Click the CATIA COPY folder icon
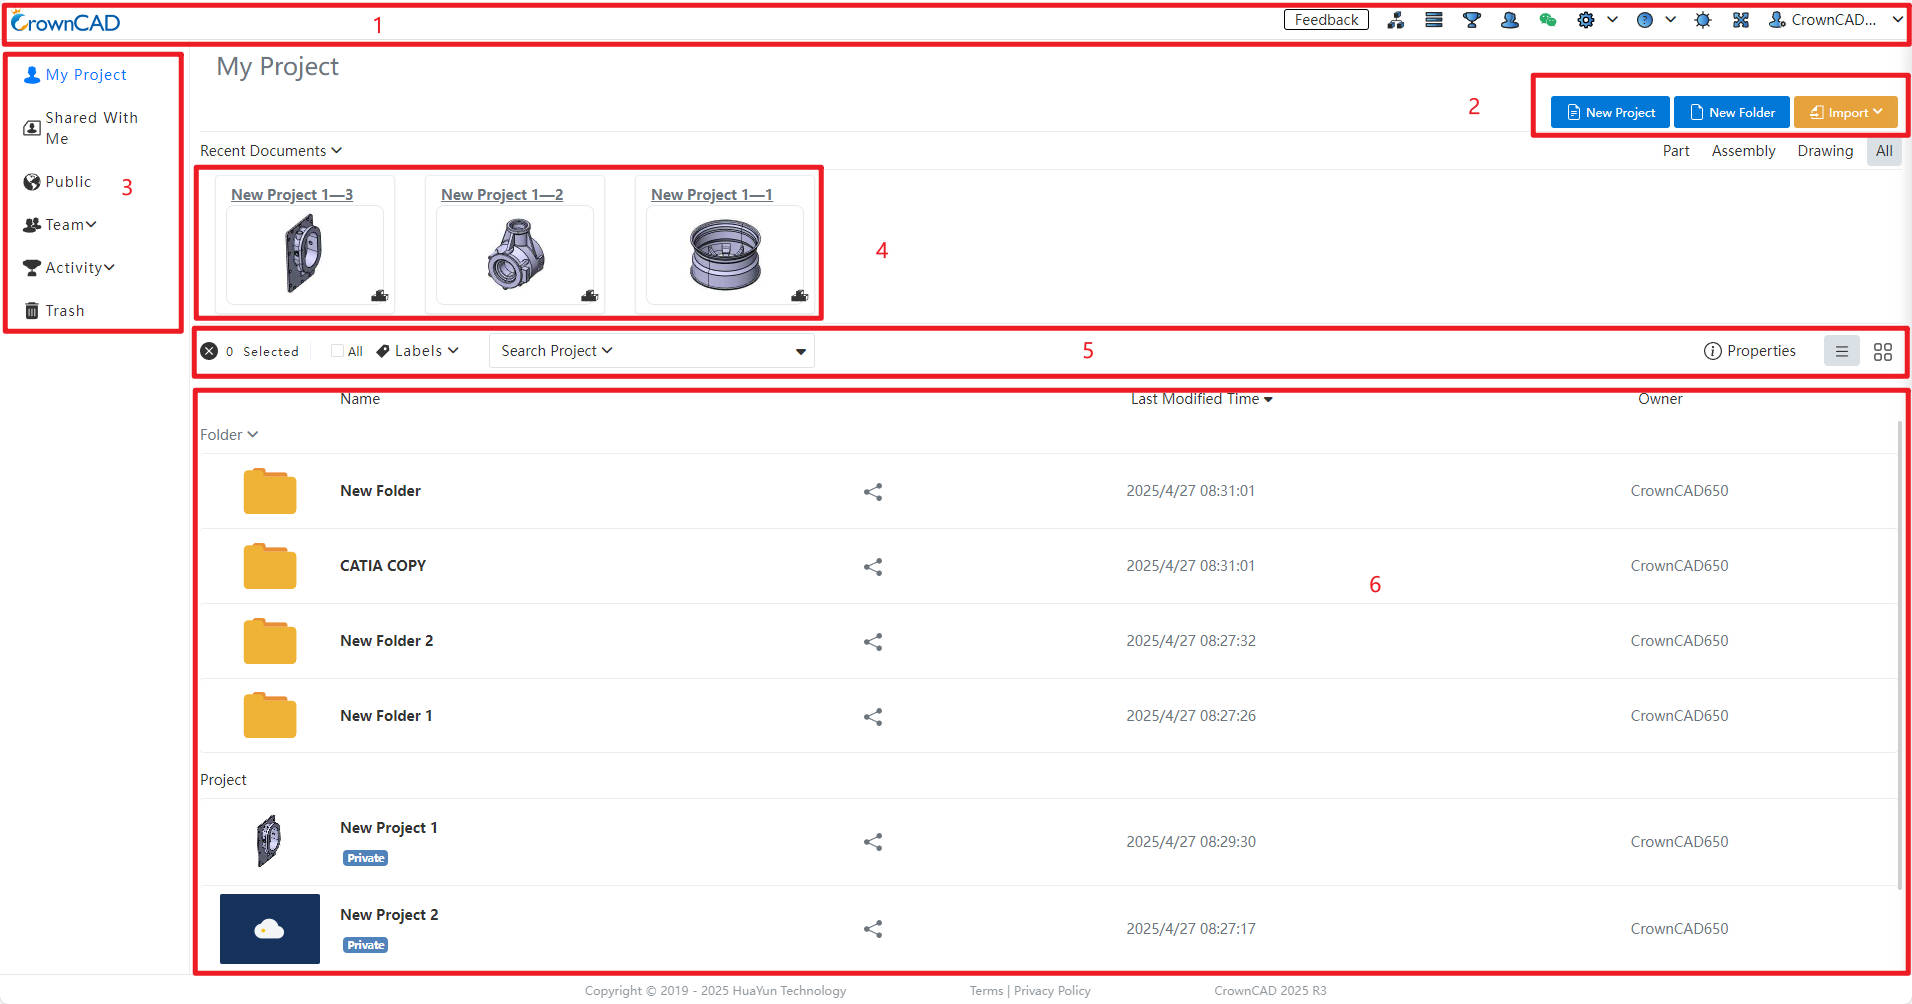This screenshot has height=1004, width=1912. (x=270, y=566)
